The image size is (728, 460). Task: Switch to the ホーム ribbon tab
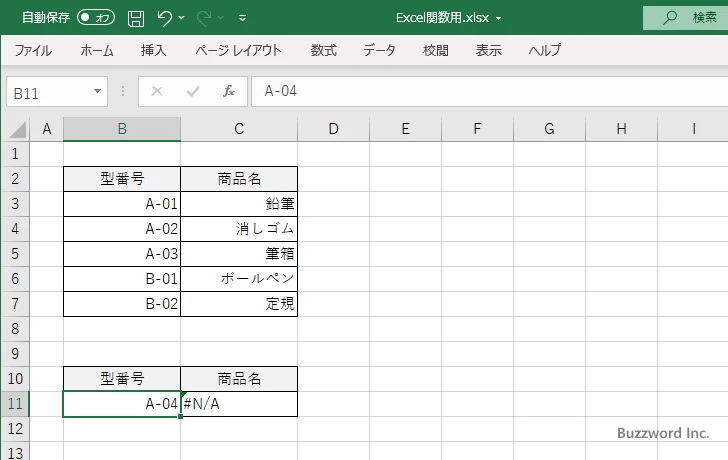click(97, 50)
